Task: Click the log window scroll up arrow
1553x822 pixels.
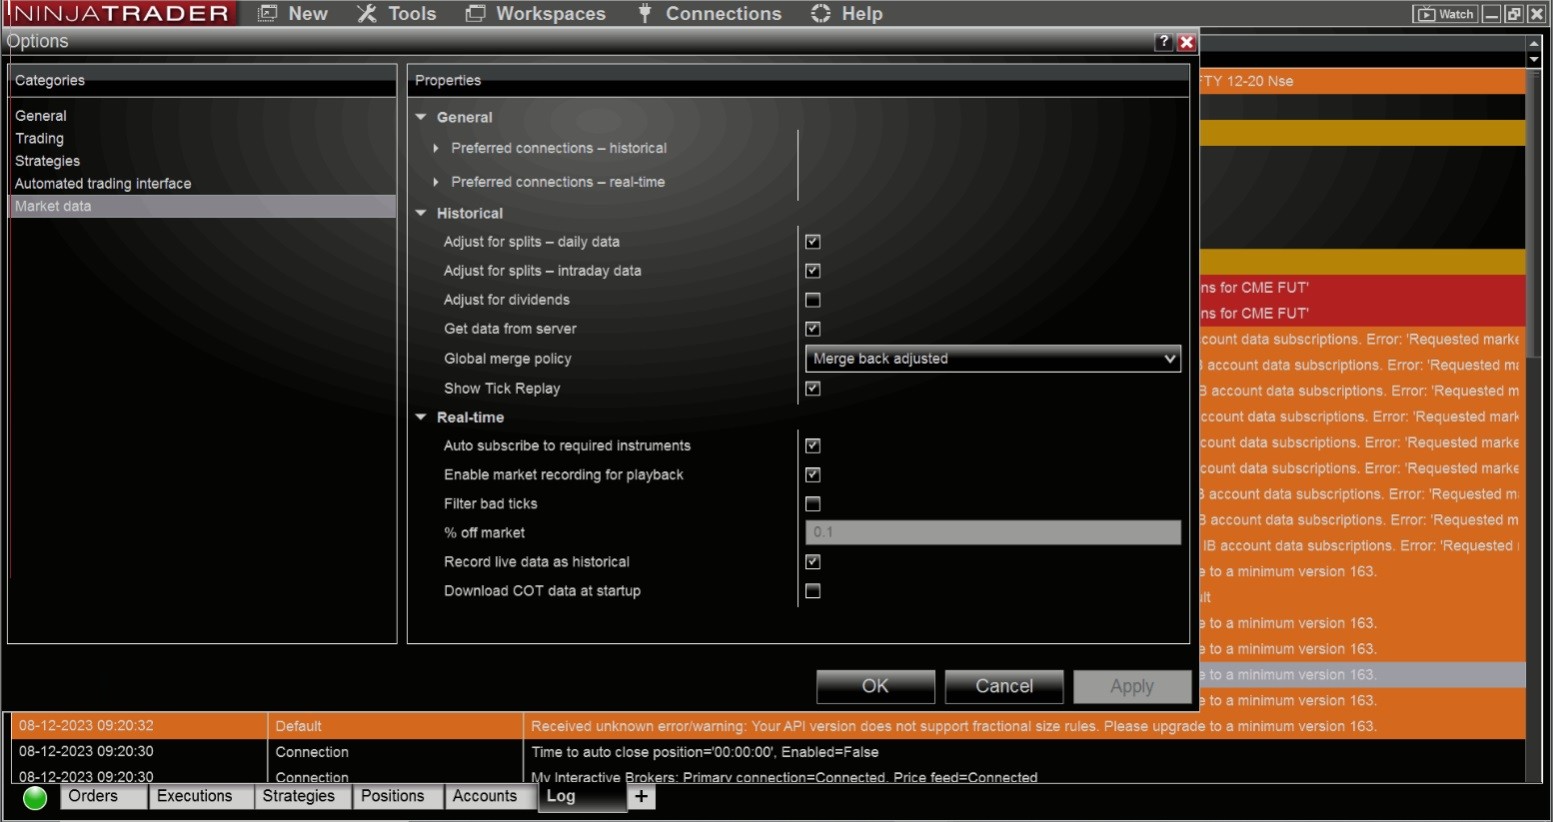Action: (1534, 44)
